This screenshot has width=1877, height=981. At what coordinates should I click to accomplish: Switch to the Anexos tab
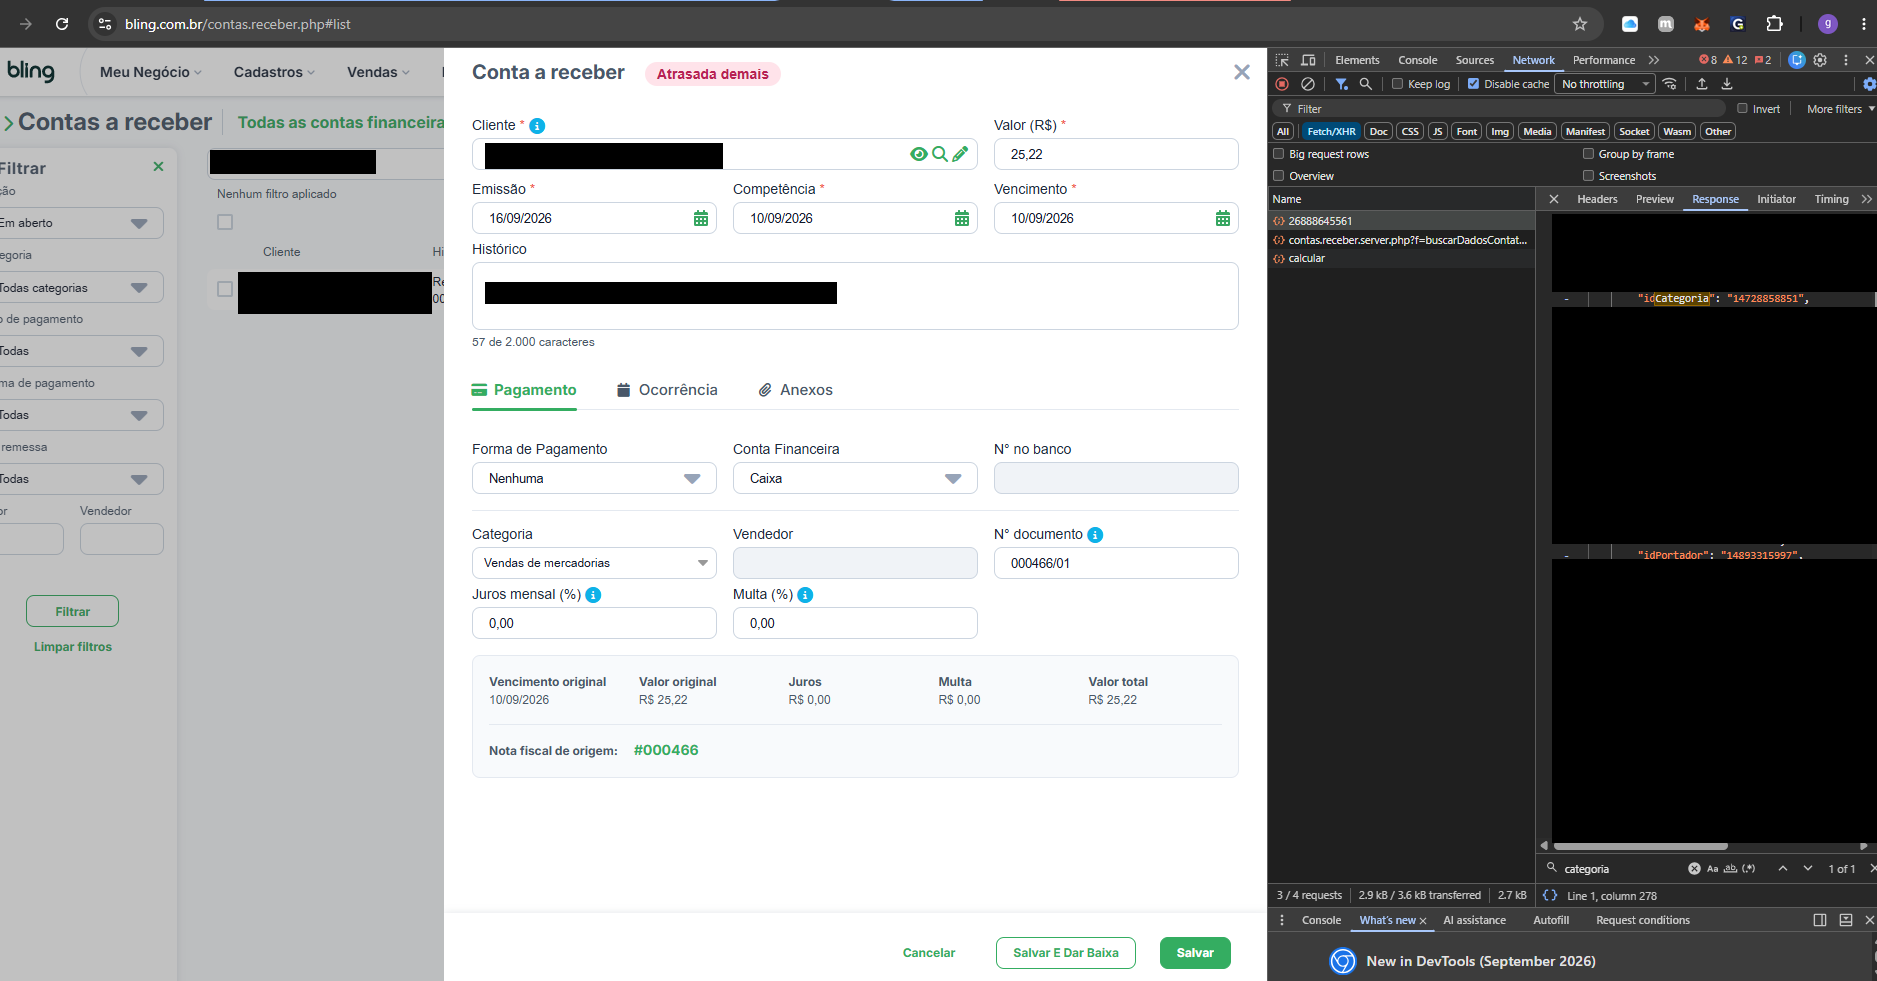coord(795,390)
